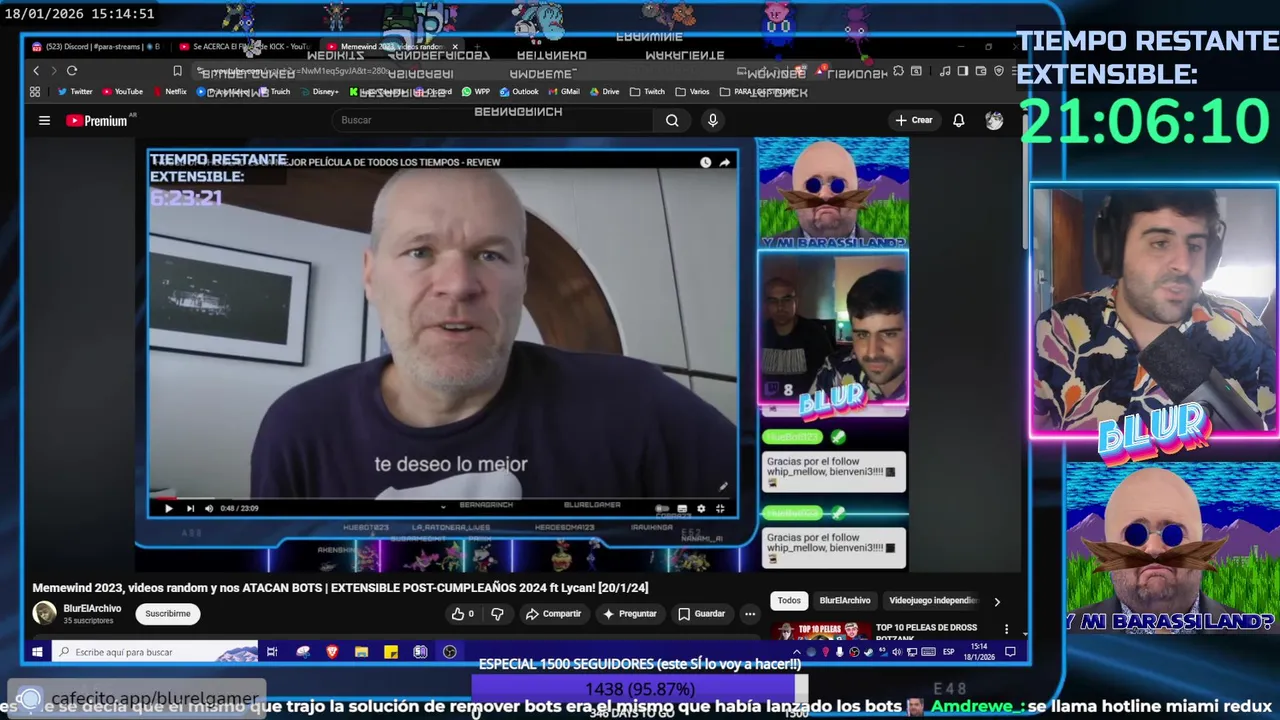Screen dimensions: 1280x720
Task: Click the Buscar search field
Action: click(x=493, y=120)
